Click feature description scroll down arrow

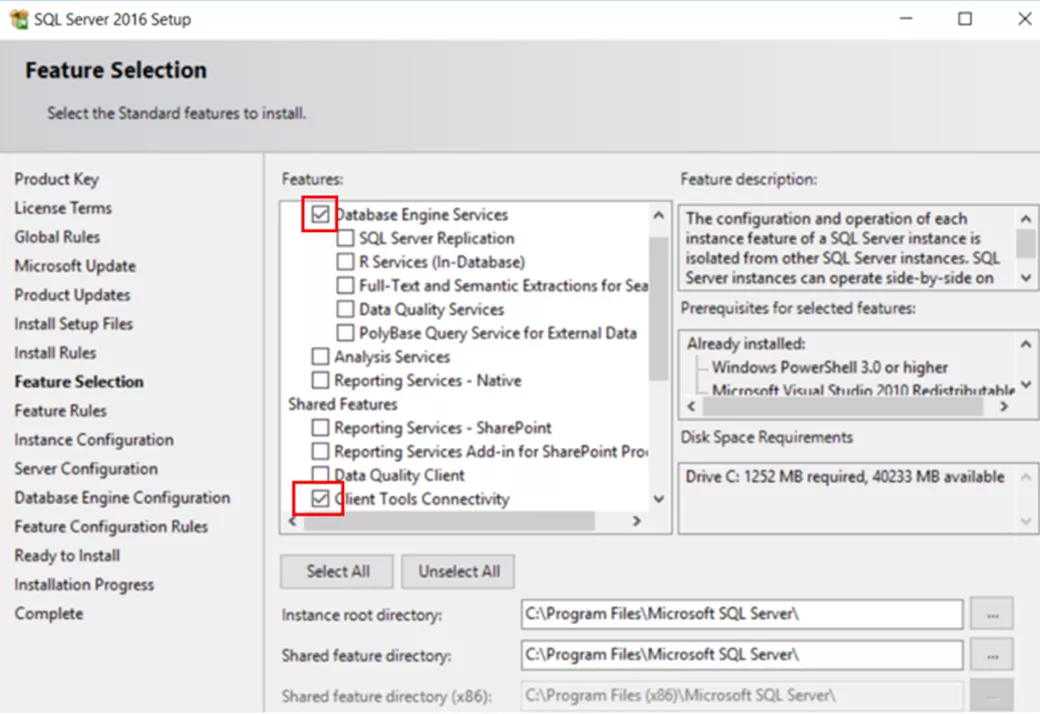pyautogui.click(x=1026, y=277)
